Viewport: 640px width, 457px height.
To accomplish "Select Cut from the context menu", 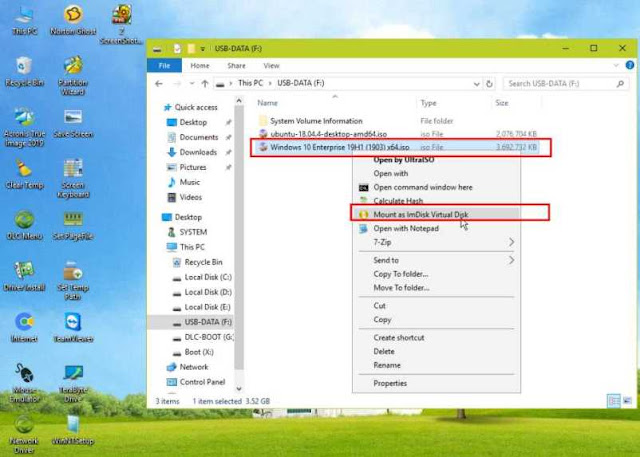I will [x=436, y=306].
